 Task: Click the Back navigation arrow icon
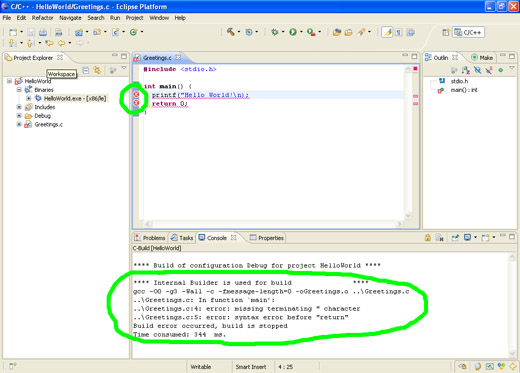pos(62,43)
